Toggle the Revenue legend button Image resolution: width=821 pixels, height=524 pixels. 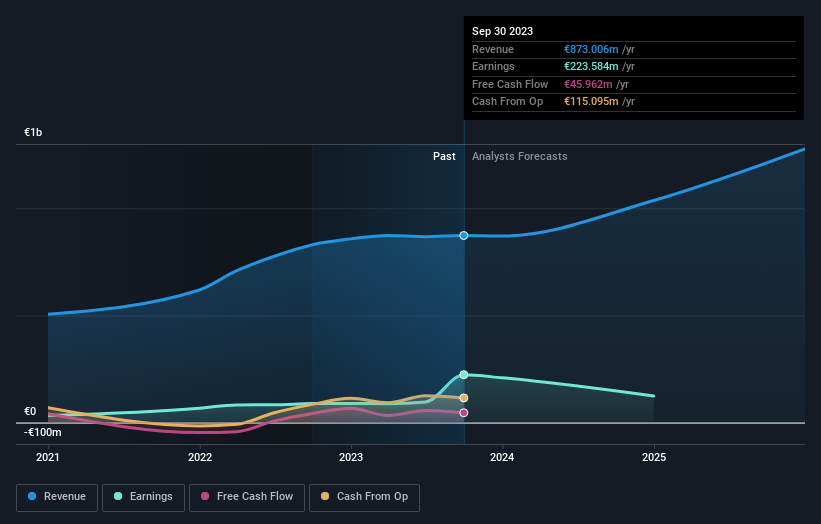coord(57,497)
